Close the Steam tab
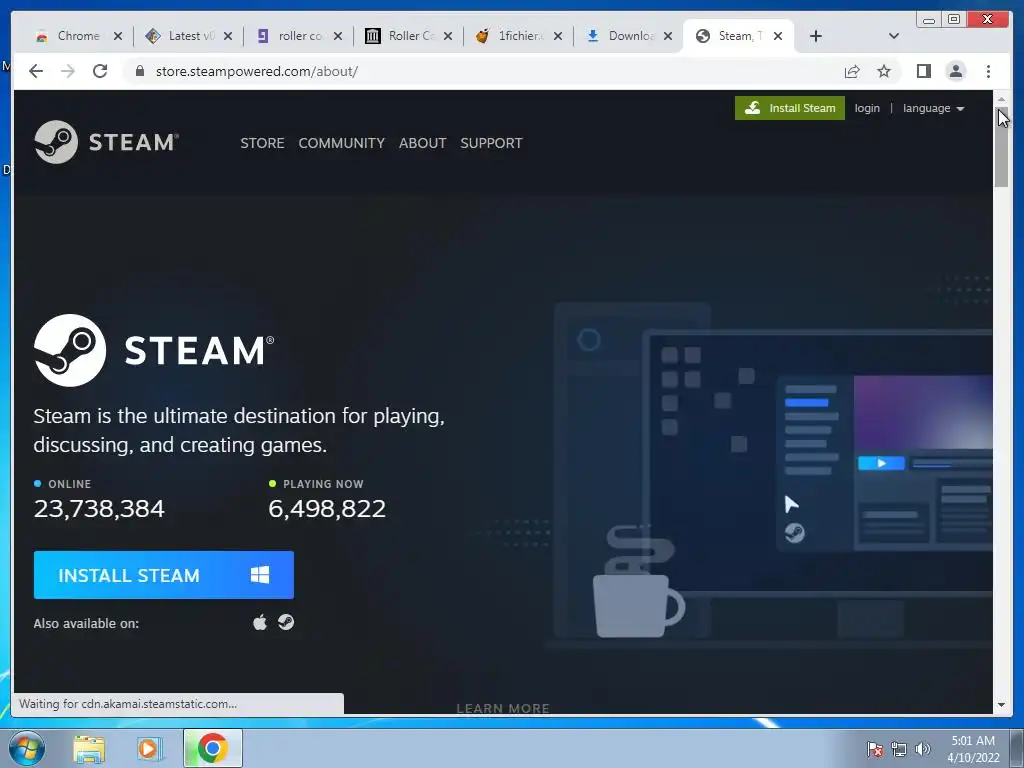Image resolution: width=1024 pixels, height=768 pixels. [778, 36]
